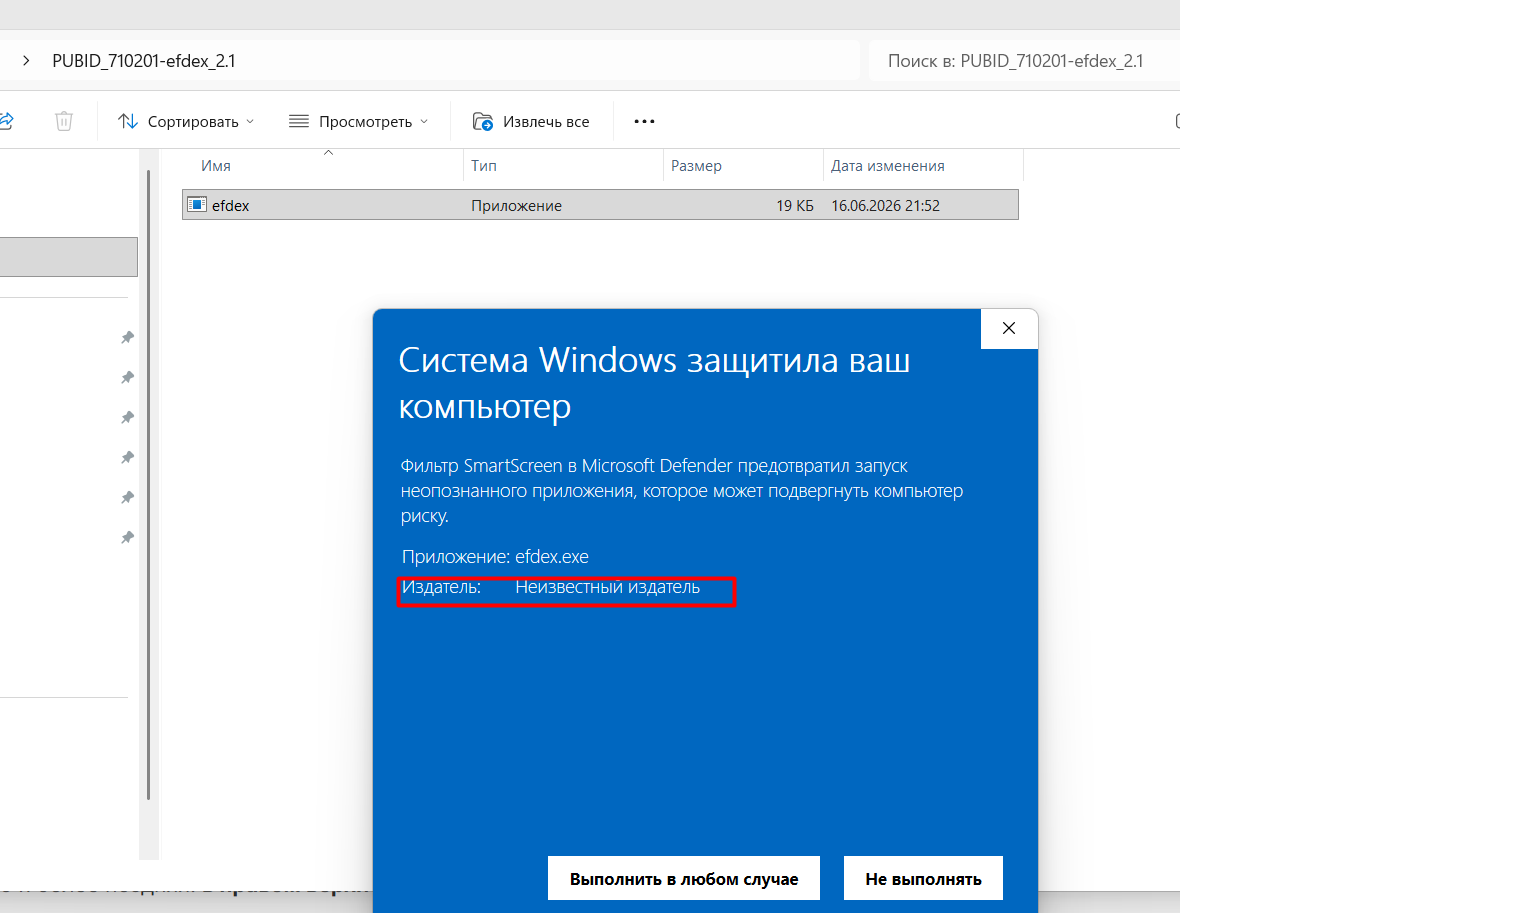Click Выполнить в любом случае button
Screen dimensions: 1536x913
(684, 878)
